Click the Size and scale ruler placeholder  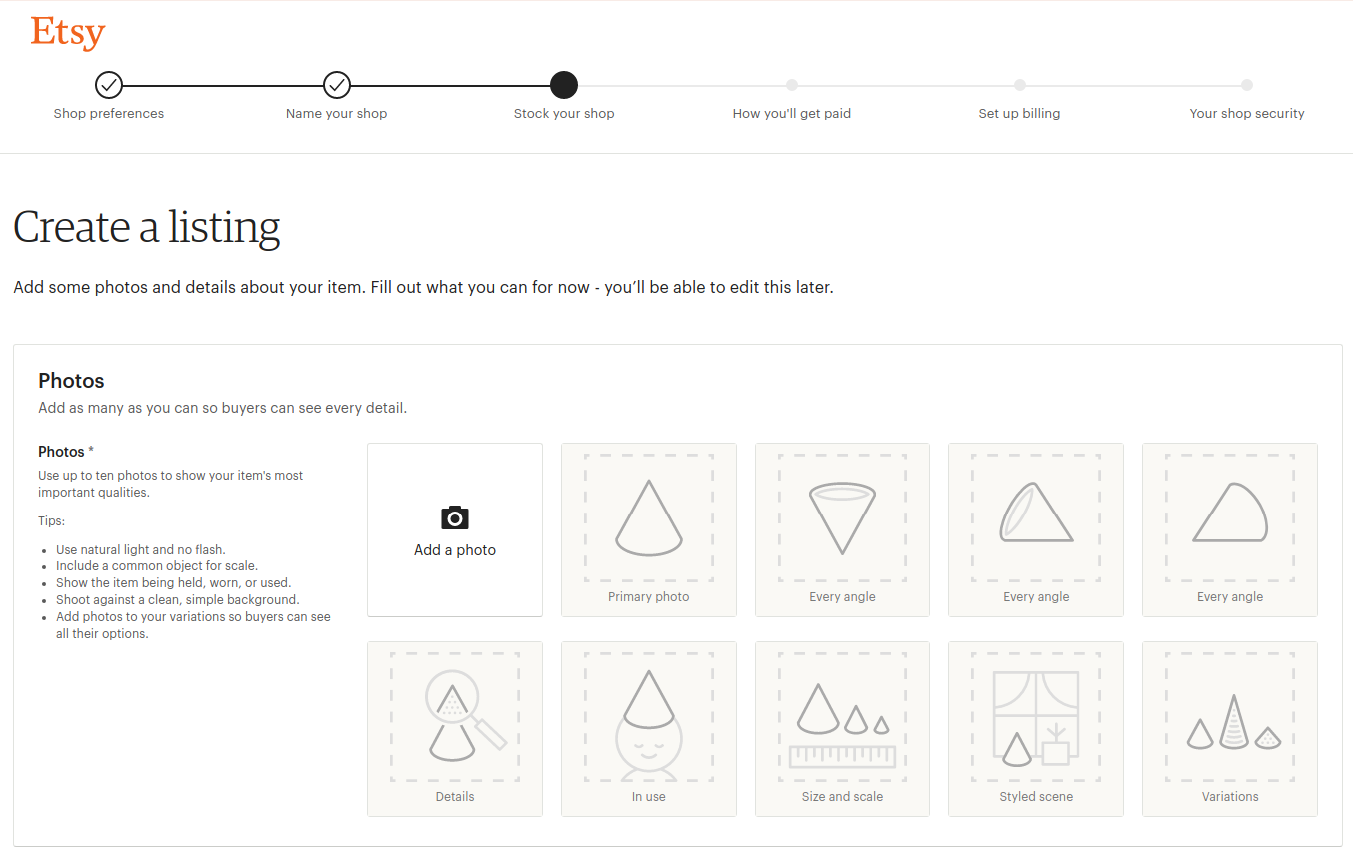pos(842,728)
